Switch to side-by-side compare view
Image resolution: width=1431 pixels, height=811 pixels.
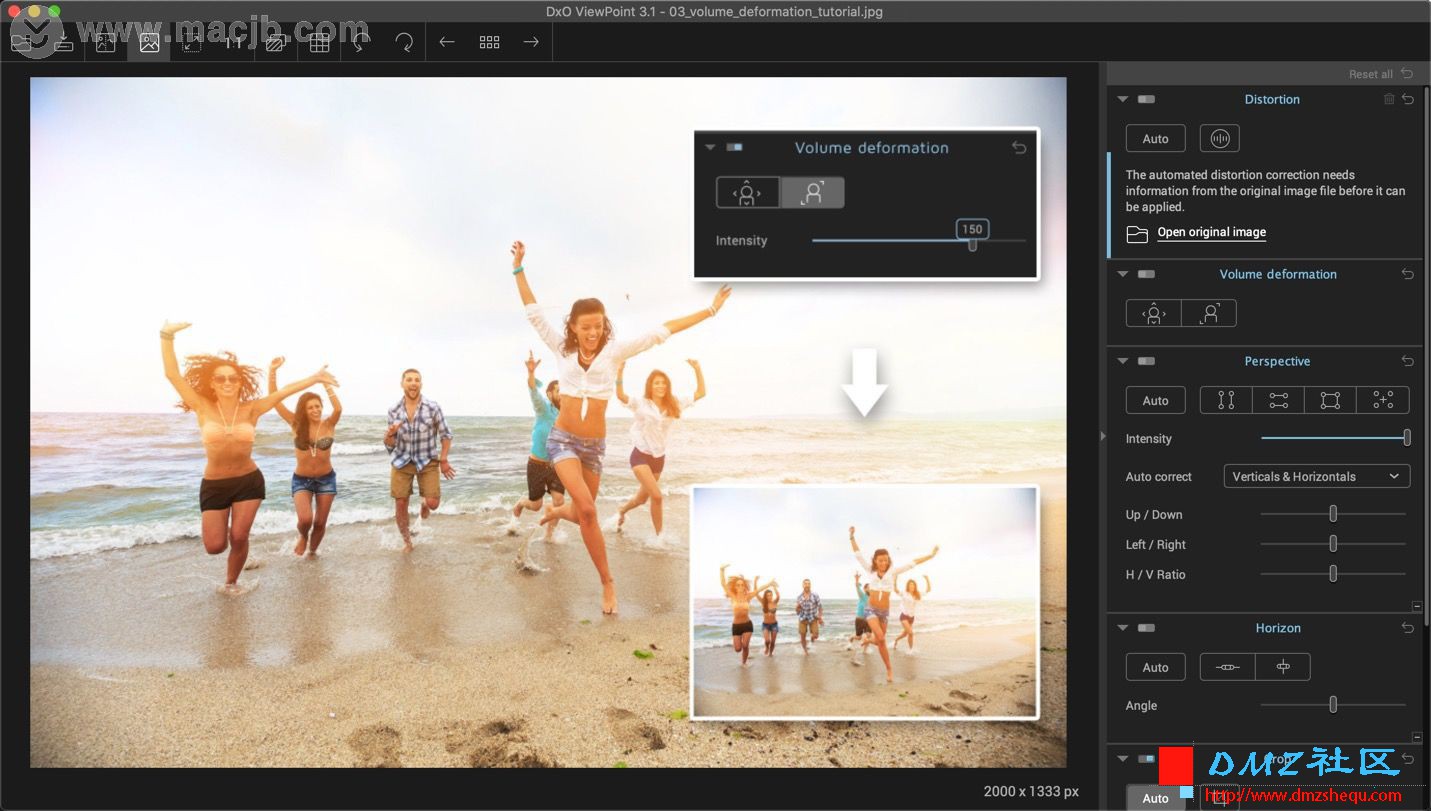(106, 42)
